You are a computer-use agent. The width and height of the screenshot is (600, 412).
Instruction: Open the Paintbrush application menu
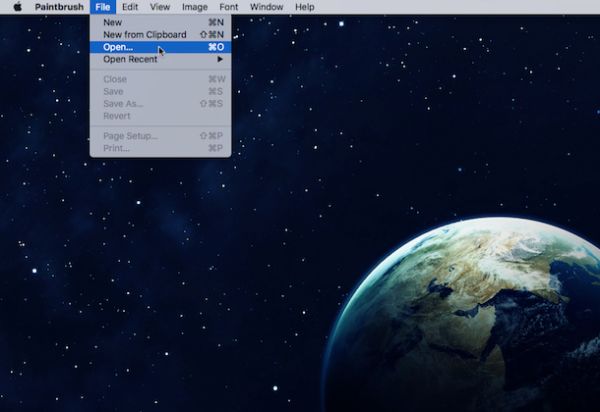tap(59, 7)
